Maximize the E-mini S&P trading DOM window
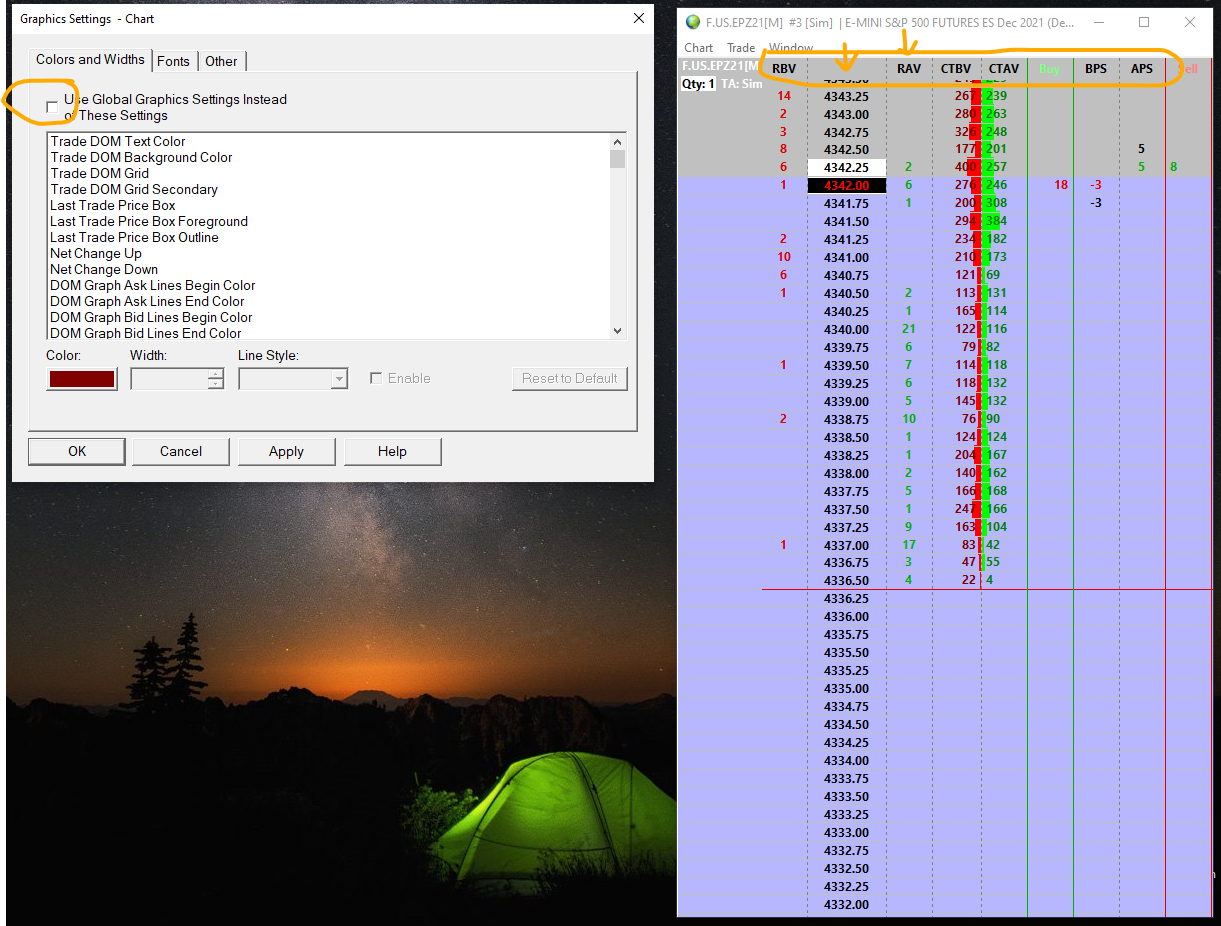The height and width of the screenshot is (926, 1221). 1144,22
